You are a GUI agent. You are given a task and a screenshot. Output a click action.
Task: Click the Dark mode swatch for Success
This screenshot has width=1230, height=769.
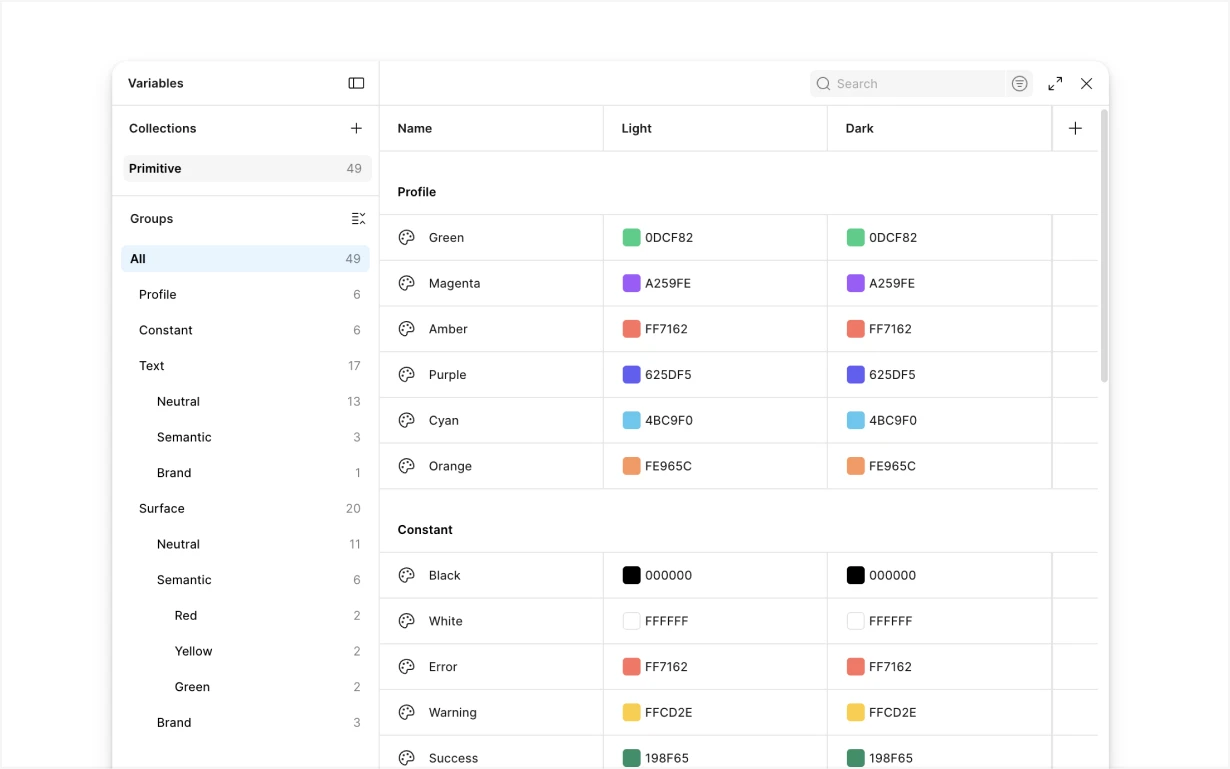855,758
